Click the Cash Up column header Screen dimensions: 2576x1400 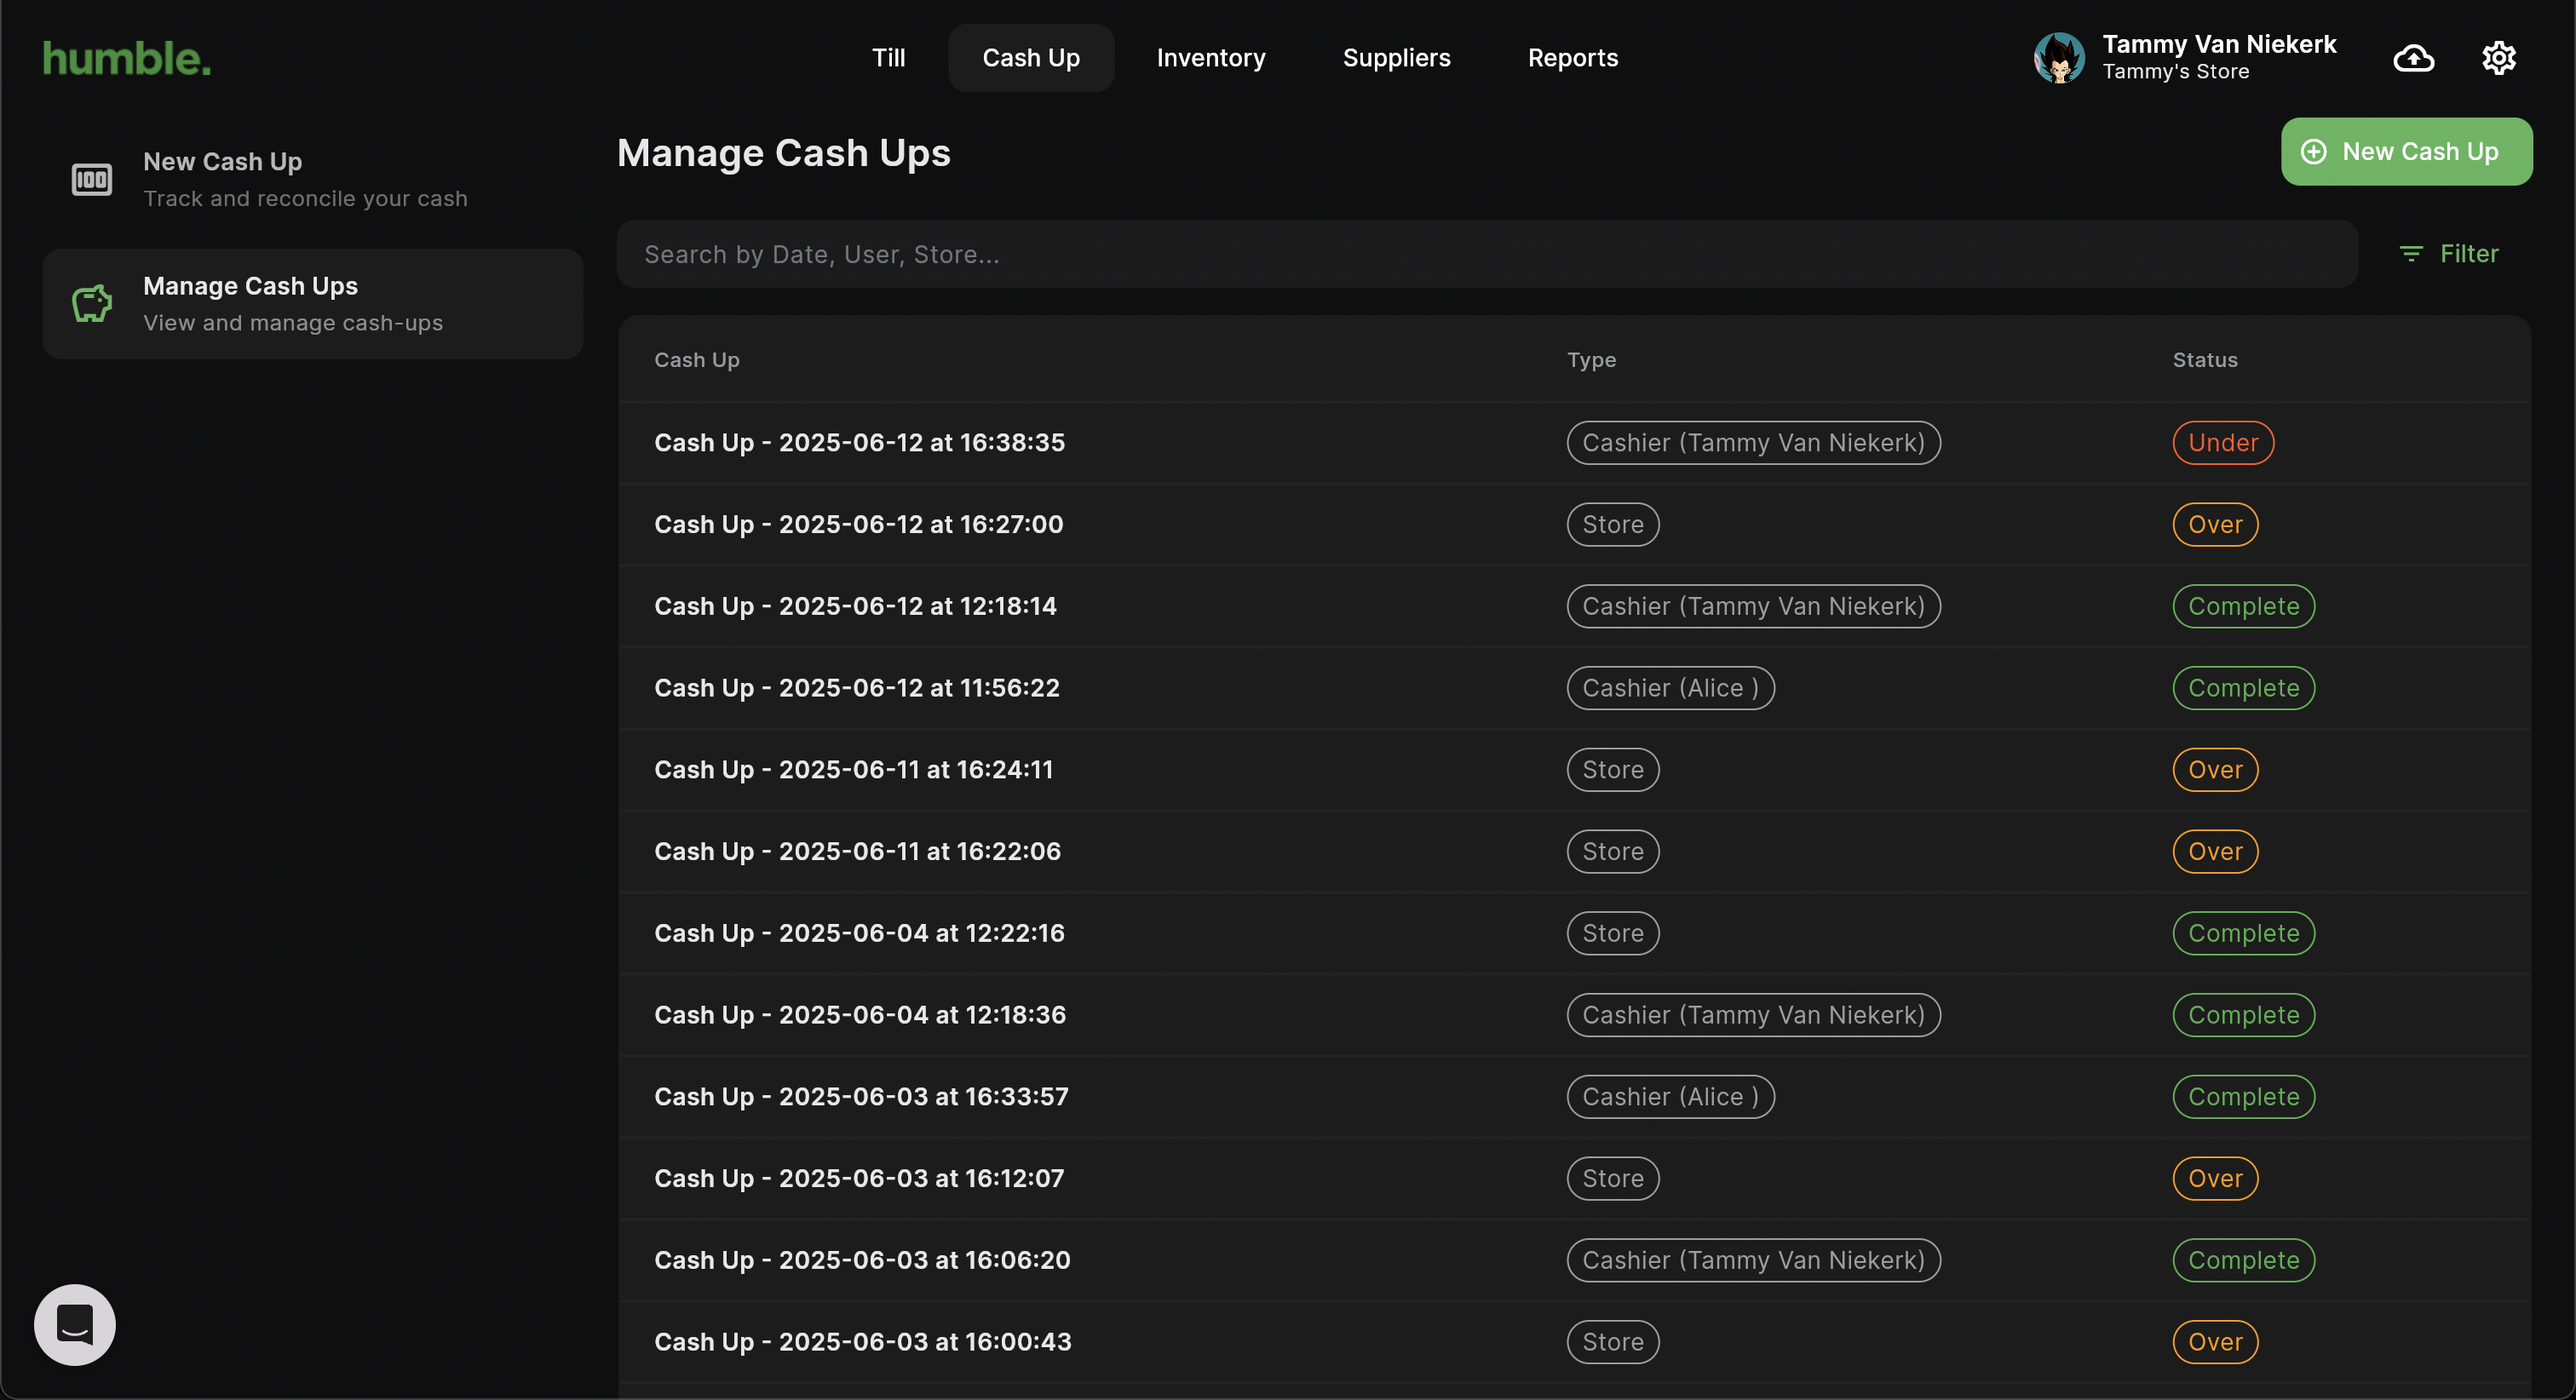tap(696, 360)
